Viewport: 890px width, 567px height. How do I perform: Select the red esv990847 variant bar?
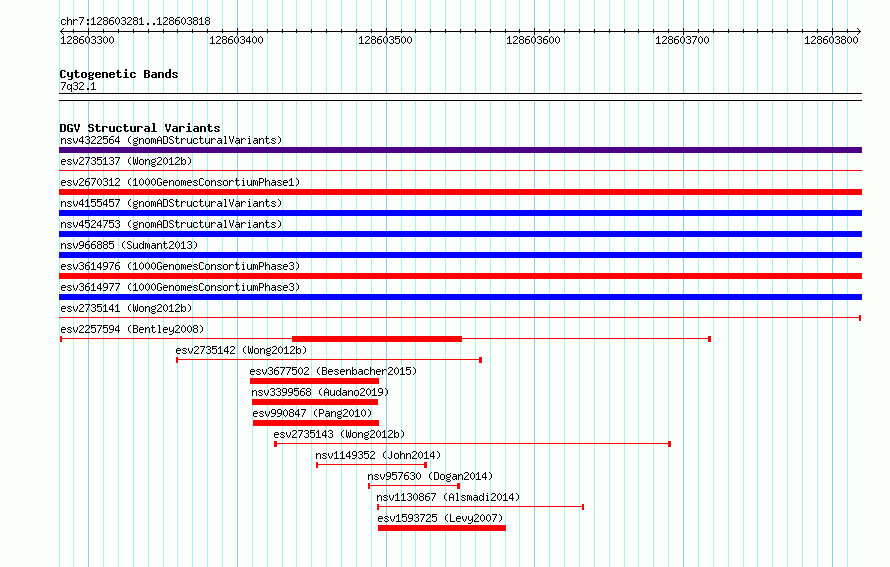point(316,423)
